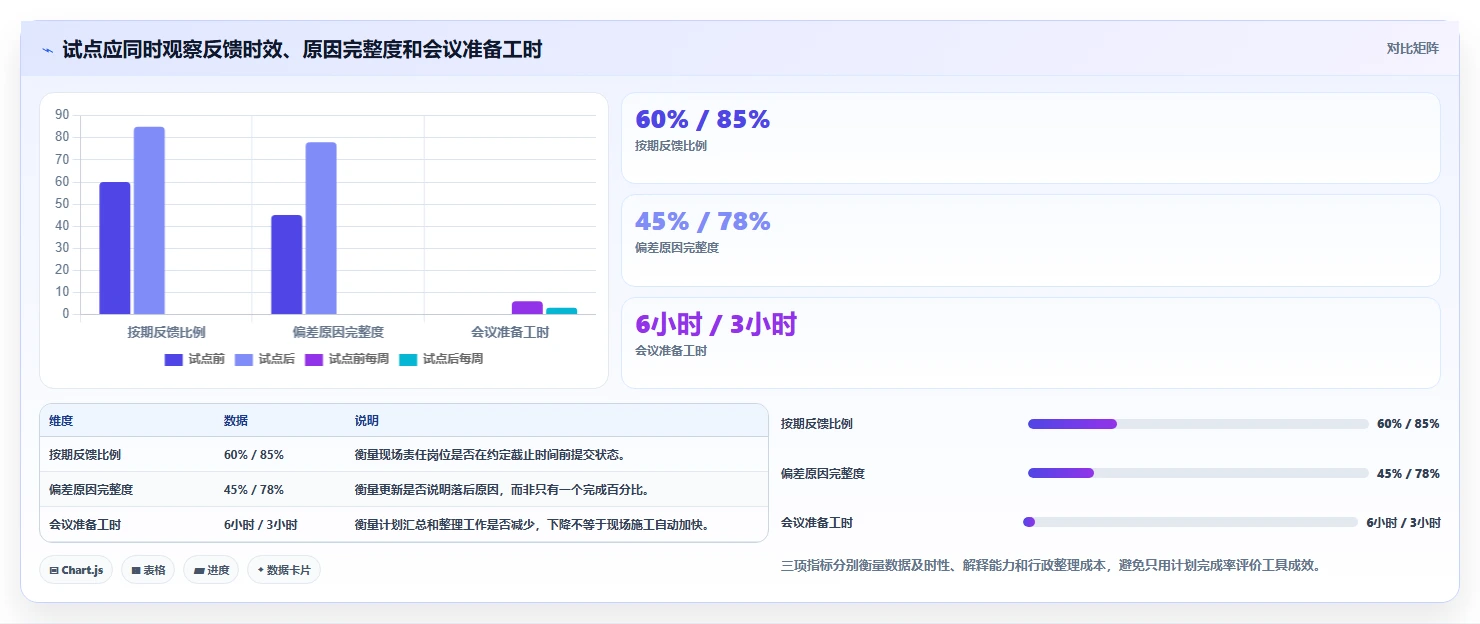Select the 表格 chip
Viewport: 1480px width, 624px height.
point(149,570)
